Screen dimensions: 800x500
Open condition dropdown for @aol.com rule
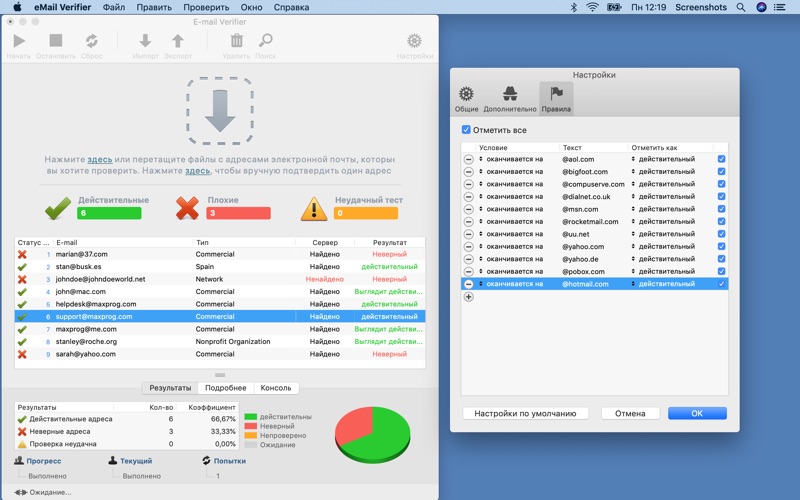(x=511, y=159)
